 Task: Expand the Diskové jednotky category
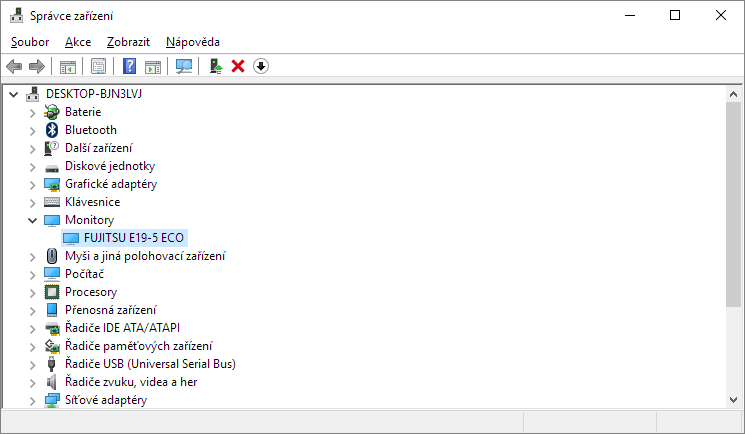point(32,167)
